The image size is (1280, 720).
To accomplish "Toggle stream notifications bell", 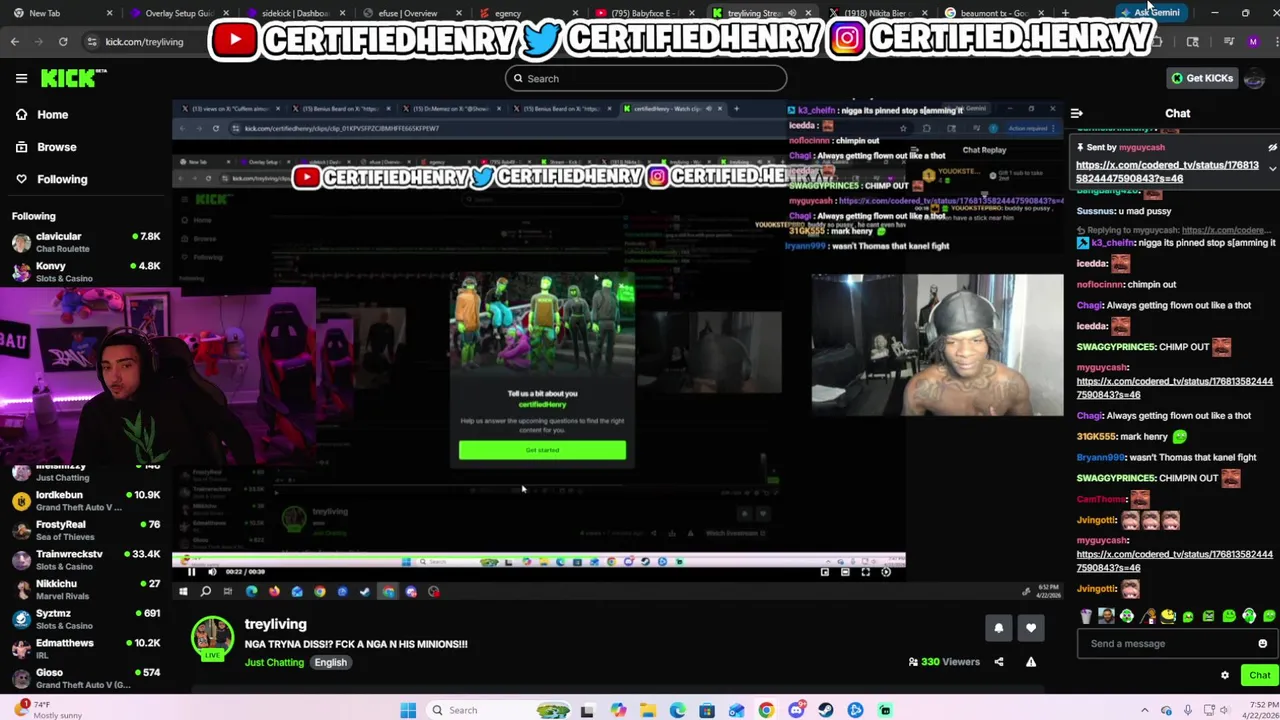I will [998, 628].
